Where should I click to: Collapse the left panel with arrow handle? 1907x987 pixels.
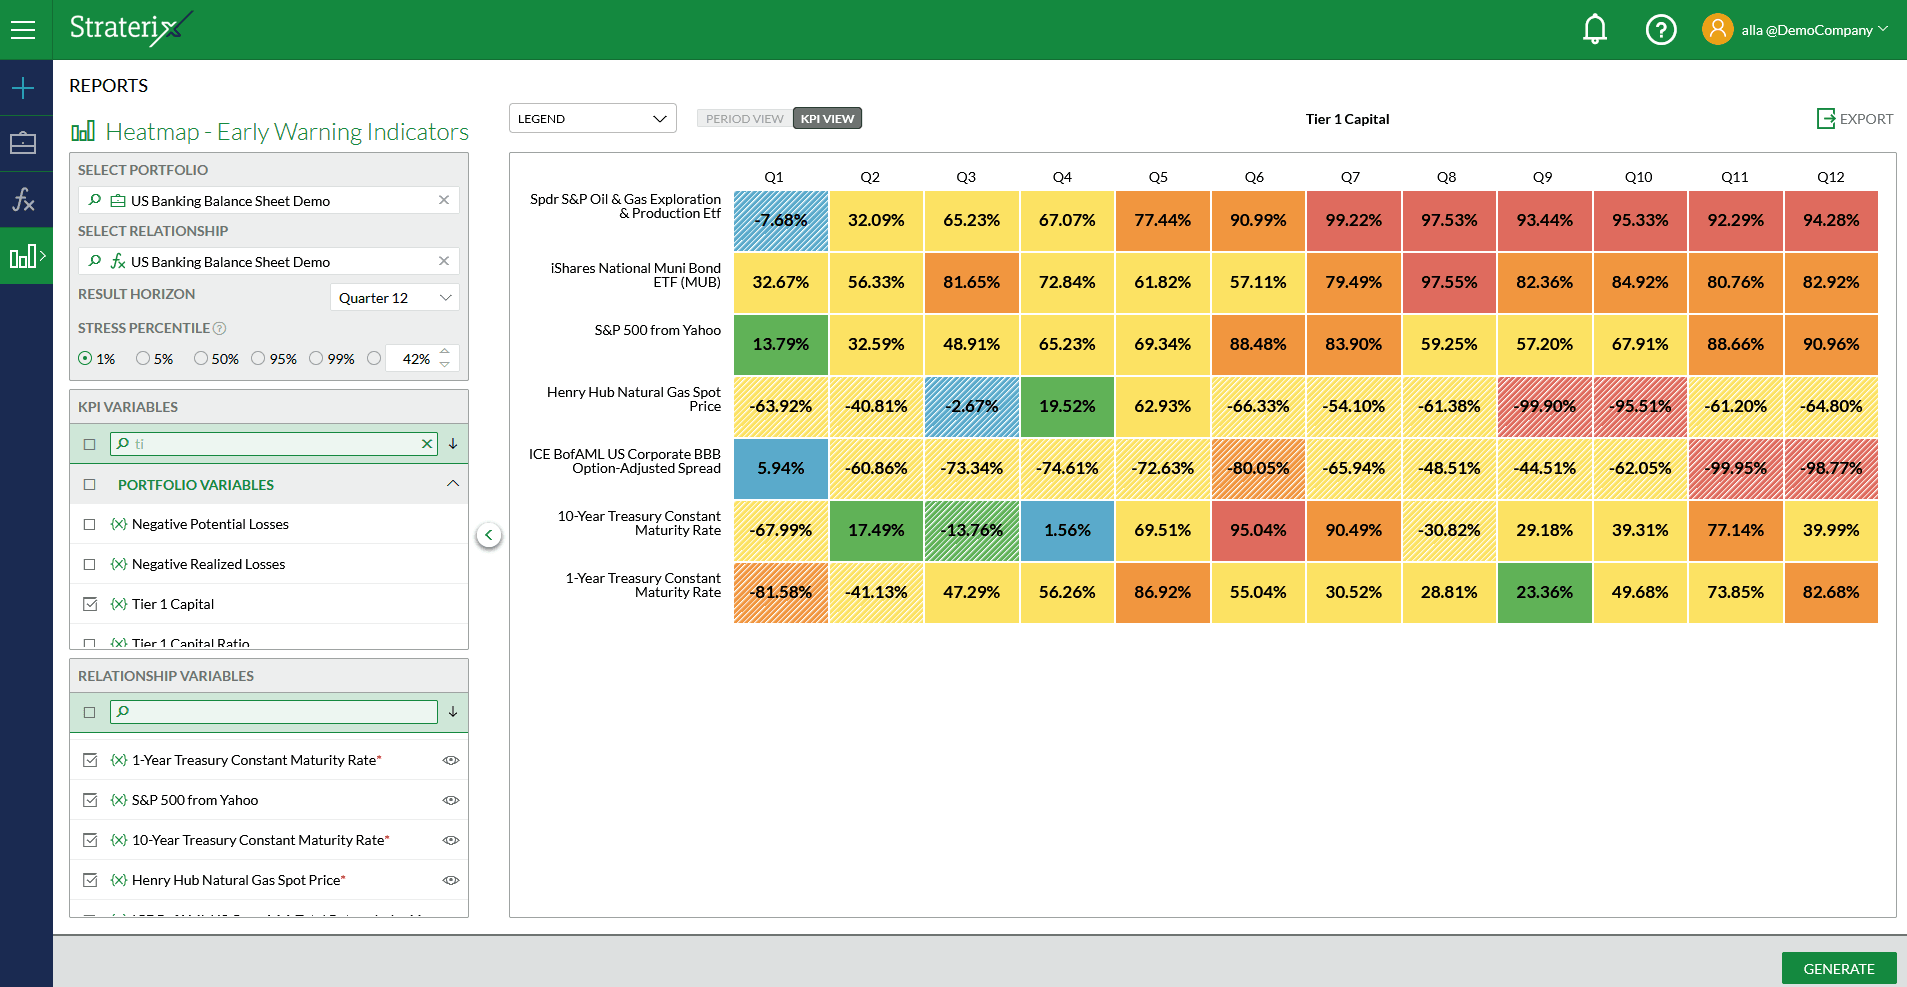[x=488, y=535]
